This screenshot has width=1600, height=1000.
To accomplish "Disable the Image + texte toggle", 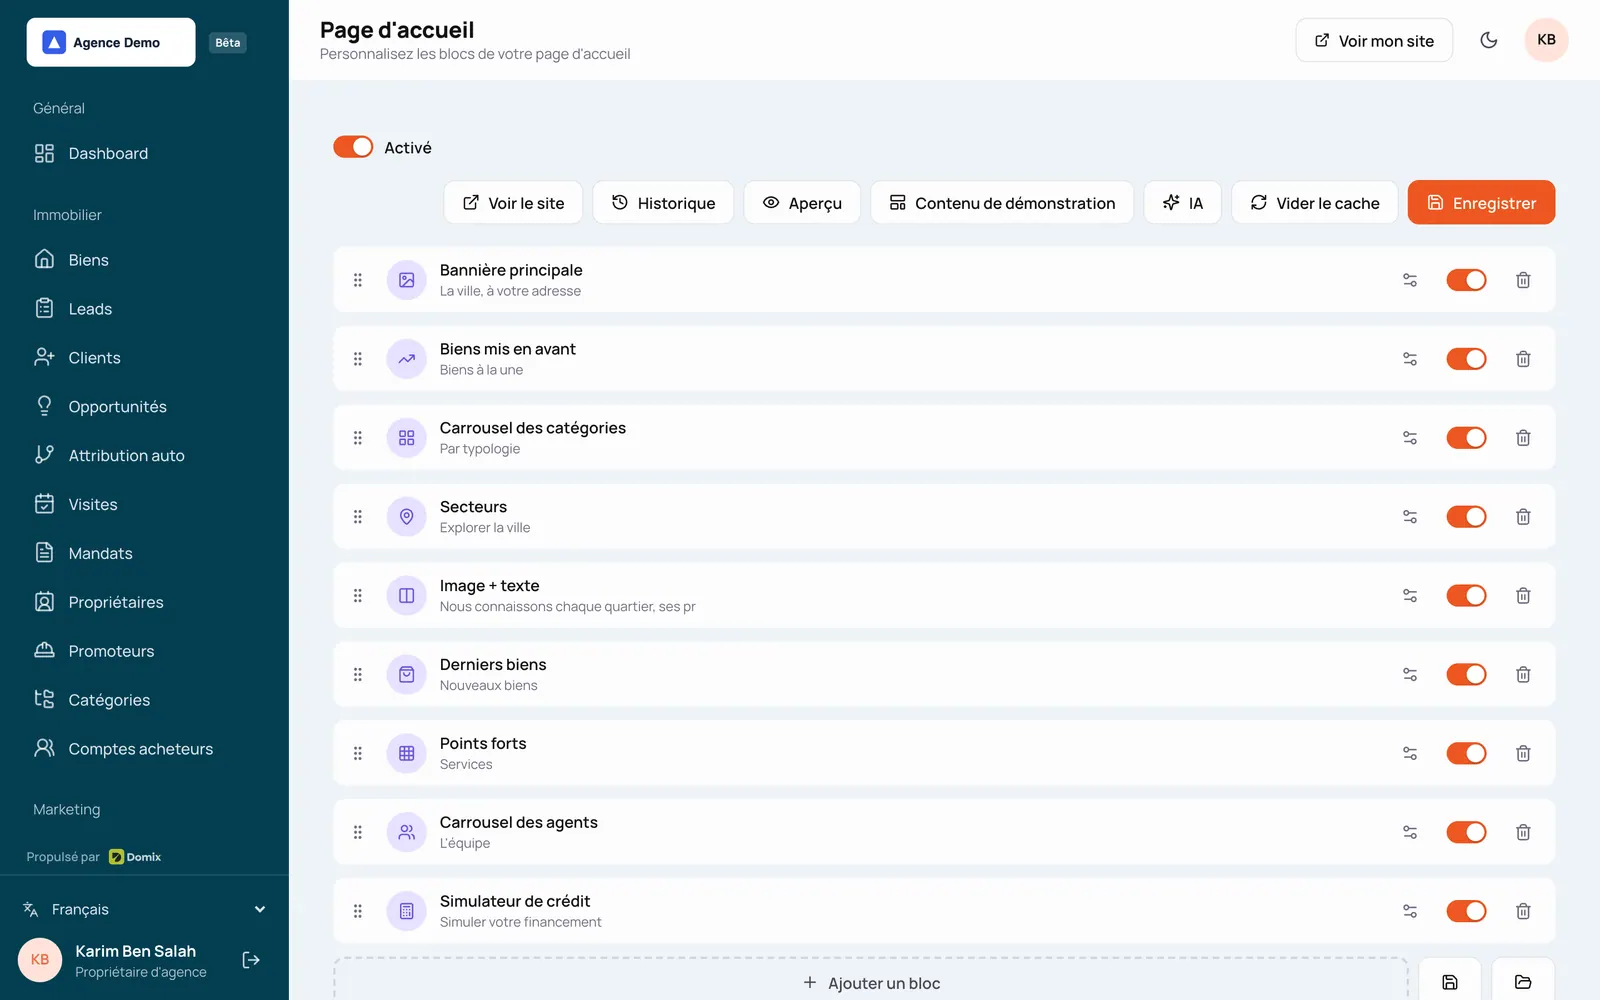I will [1466, 596].
